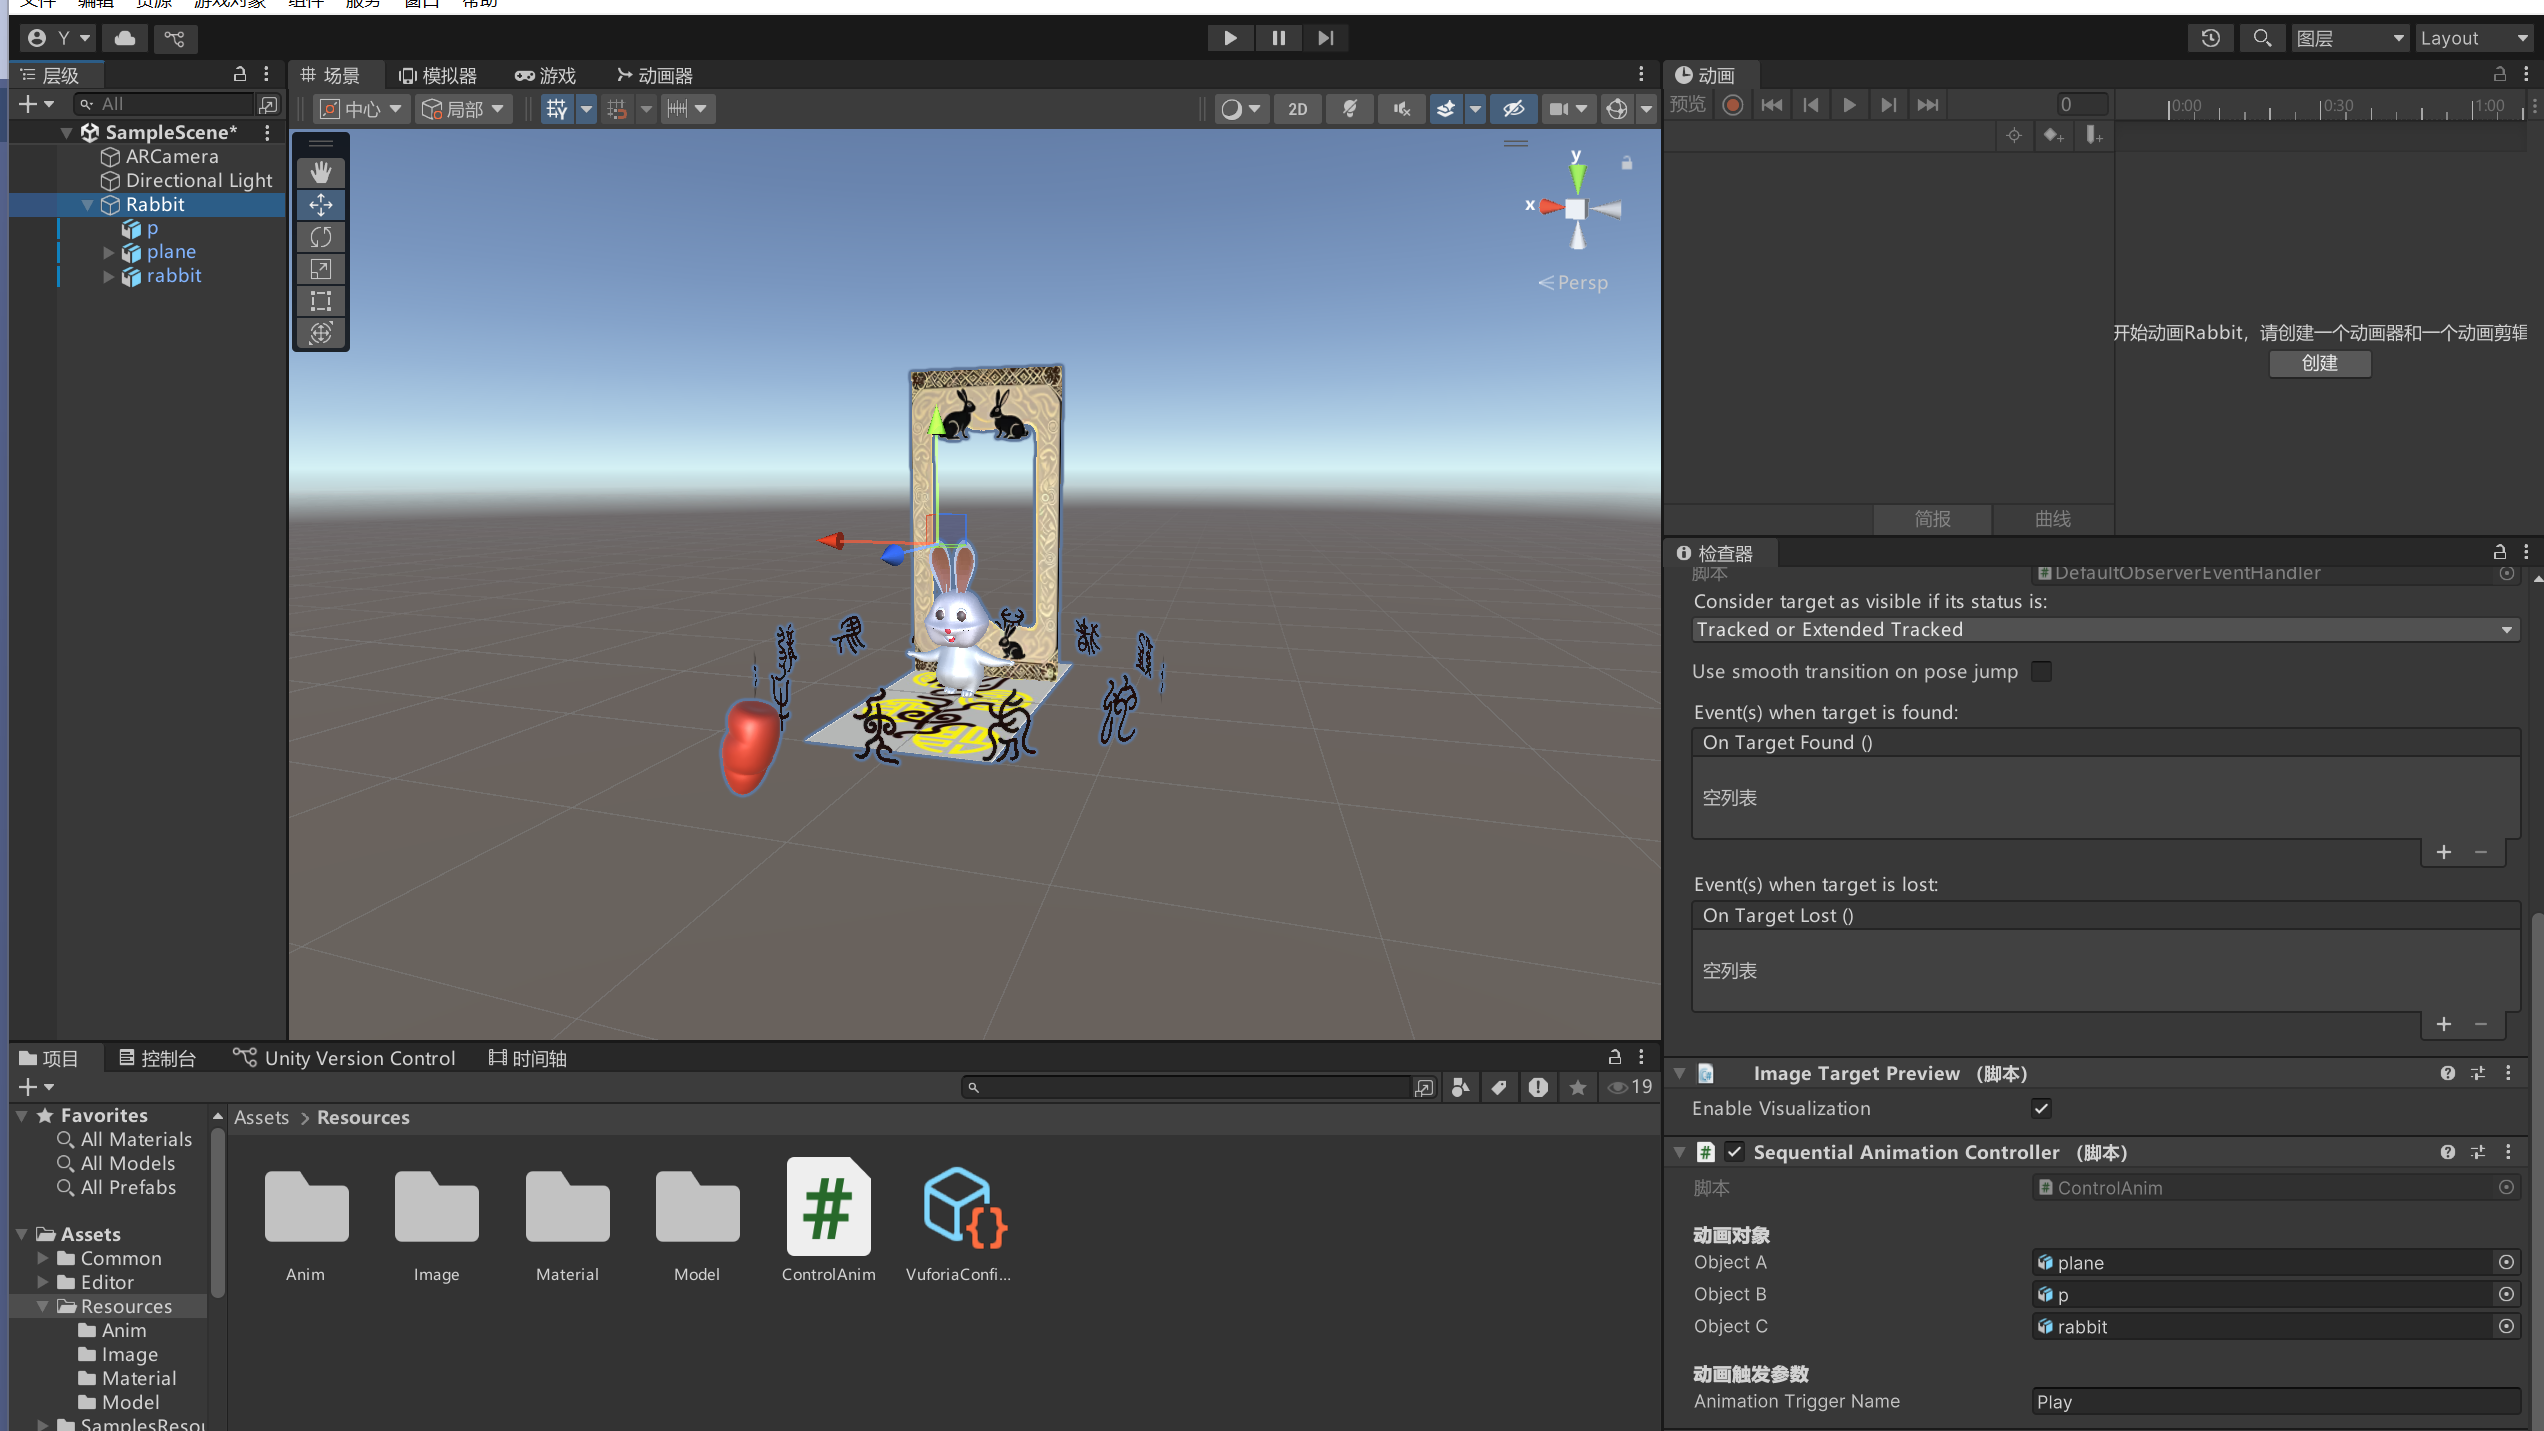The height and width of the screenshot is (1431, 2544).
Task: Click the Pause button in top toolbar
Action: [x=1278, y=38]
